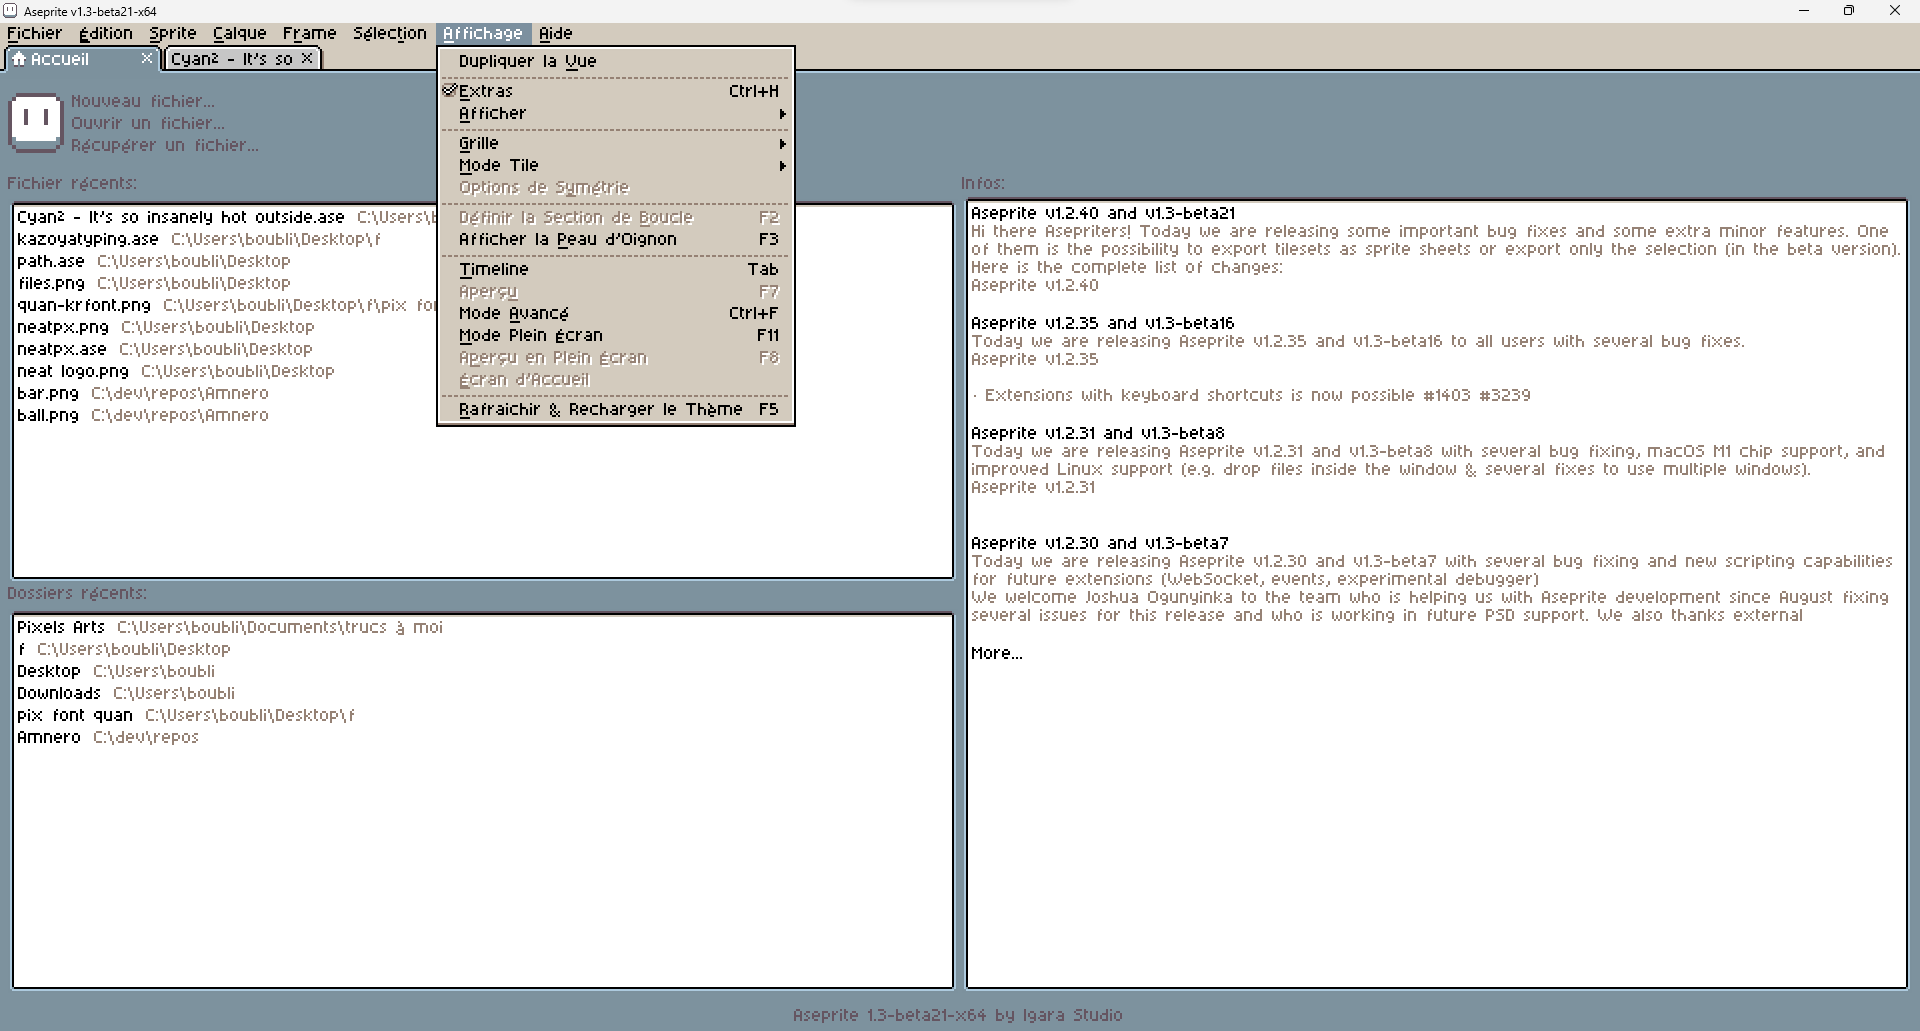Open Aseprite v1.2.31 and v1.3-beta8 news

coord(1098,433)
